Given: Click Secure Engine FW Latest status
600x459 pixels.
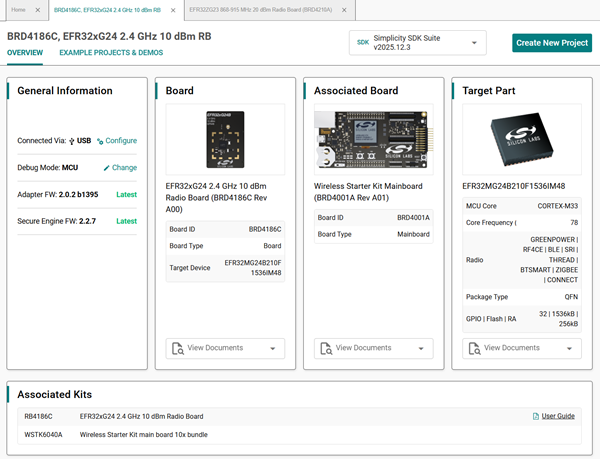Looking at the screenshot, I should pyautogui.click(x=126, y=221).
